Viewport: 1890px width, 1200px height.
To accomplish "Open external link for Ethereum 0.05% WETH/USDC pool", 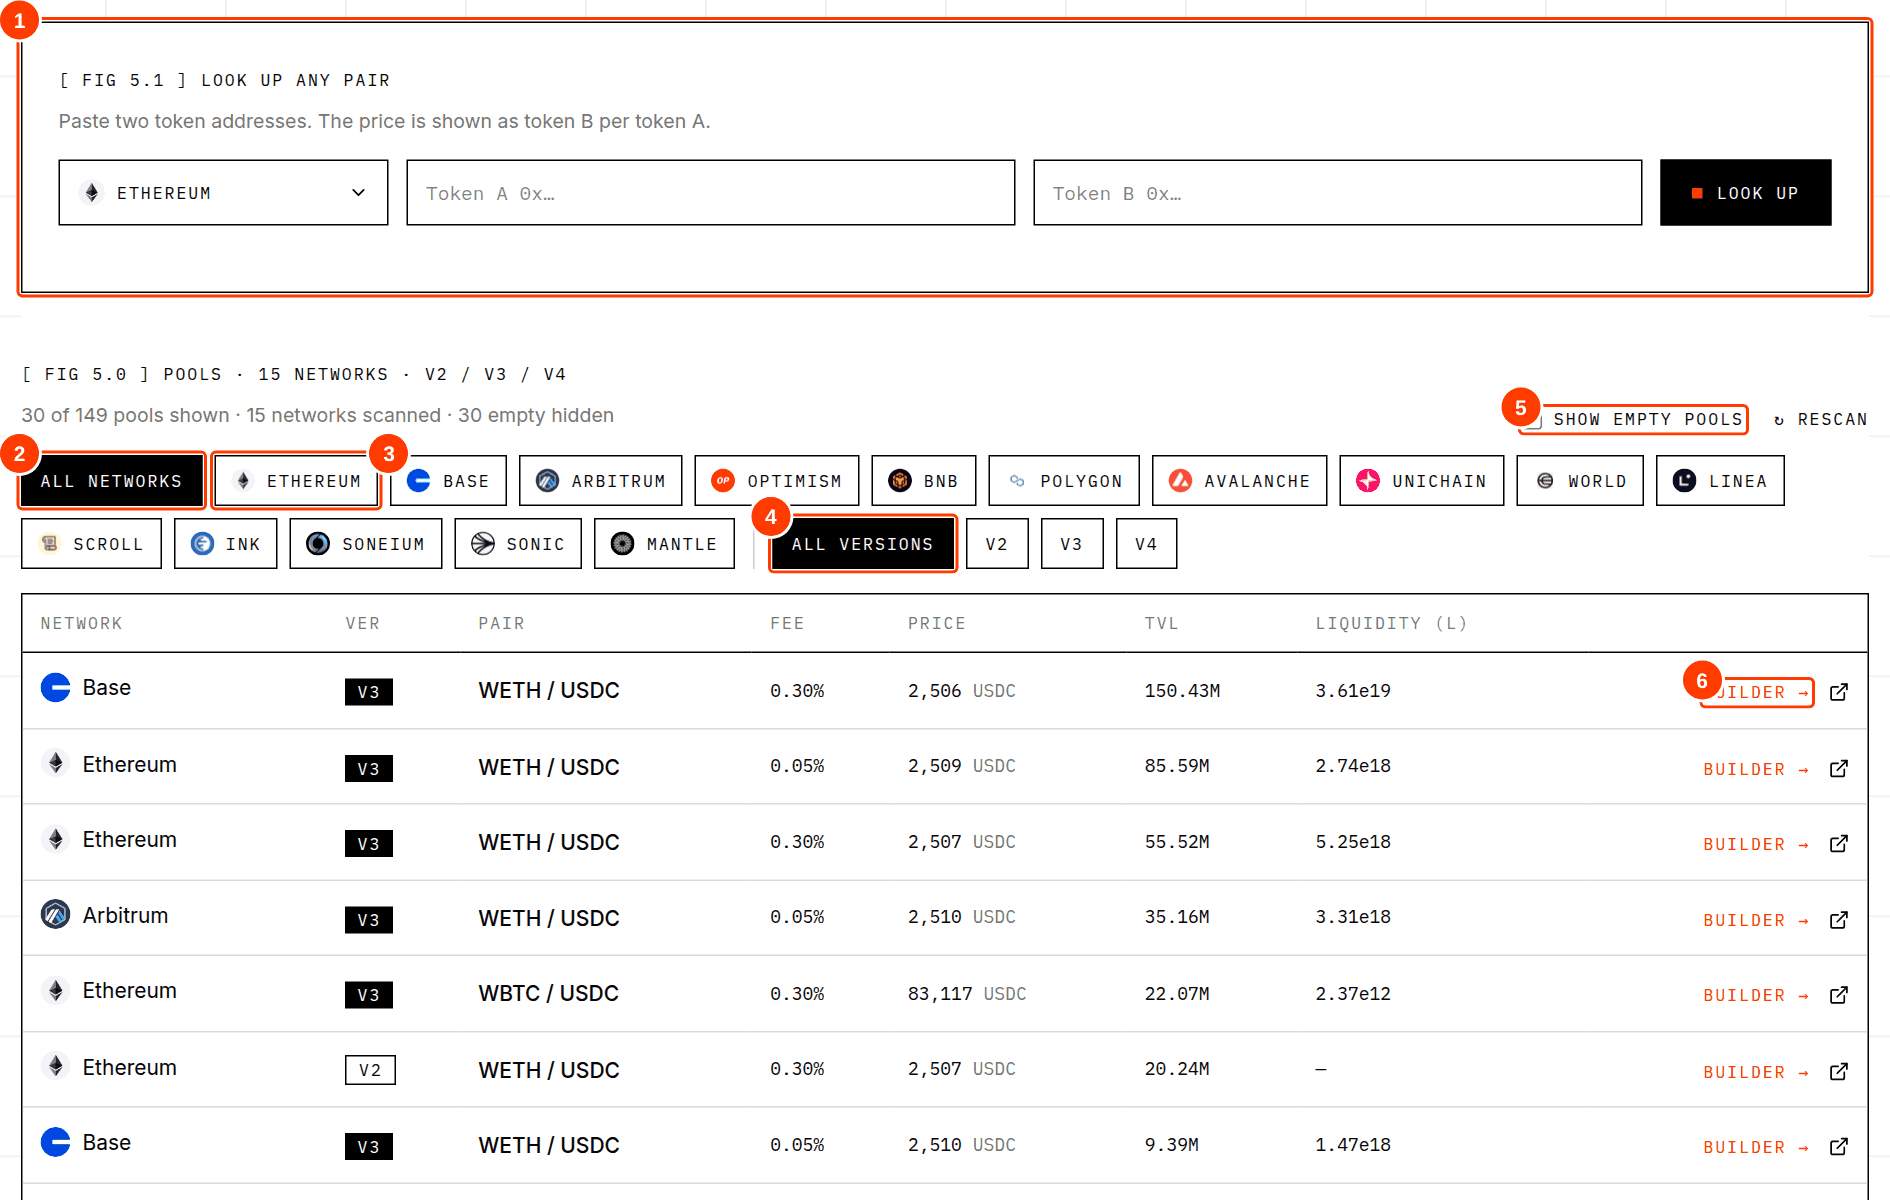I will [x=1838, y=769].
